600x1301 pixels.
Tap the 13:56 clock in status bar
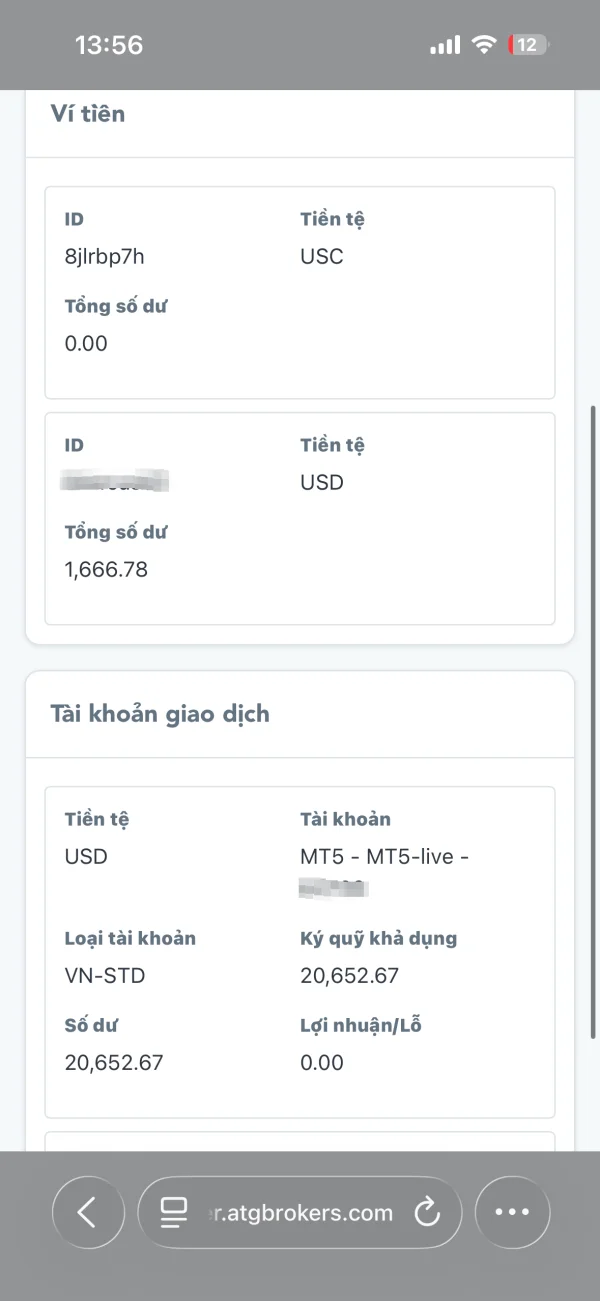click(x=109, y=45)
